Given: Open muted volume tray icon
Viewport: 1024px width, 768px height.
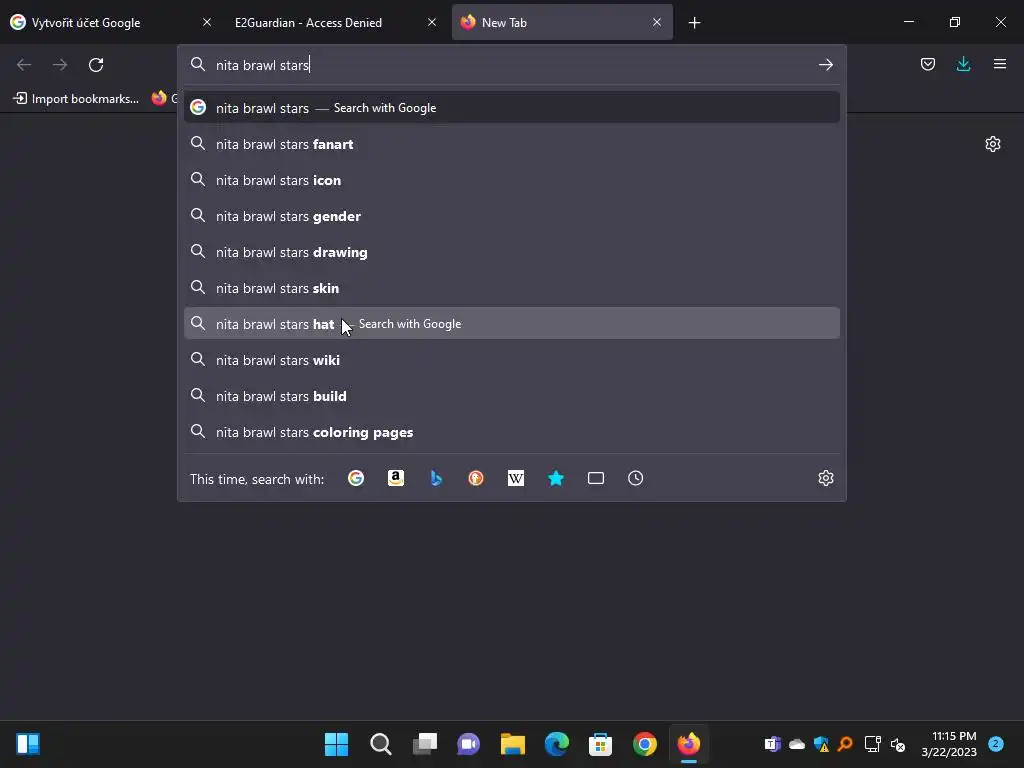Looking at the screenshot, I should tap(897, 744).
